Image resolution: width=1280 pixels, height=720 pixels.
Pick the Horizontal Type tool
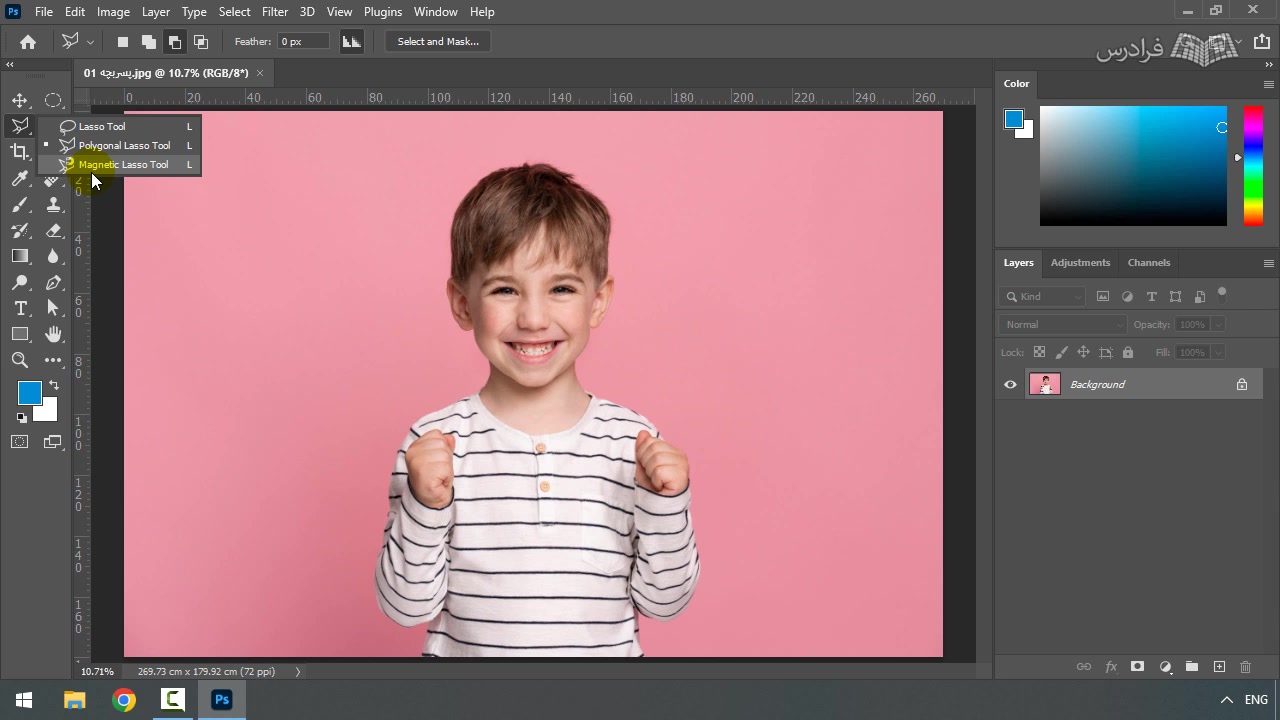[x=20, y=308]
